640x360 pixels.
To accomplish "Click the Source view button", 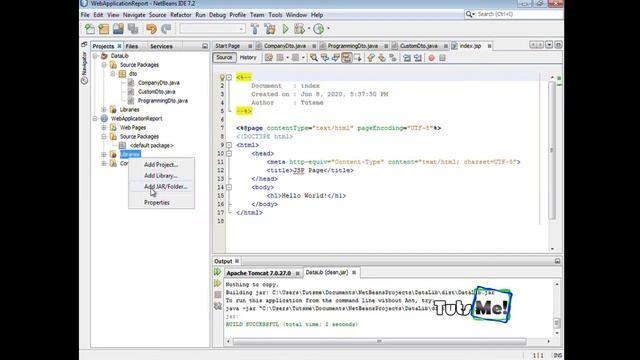I will [224, 58].
